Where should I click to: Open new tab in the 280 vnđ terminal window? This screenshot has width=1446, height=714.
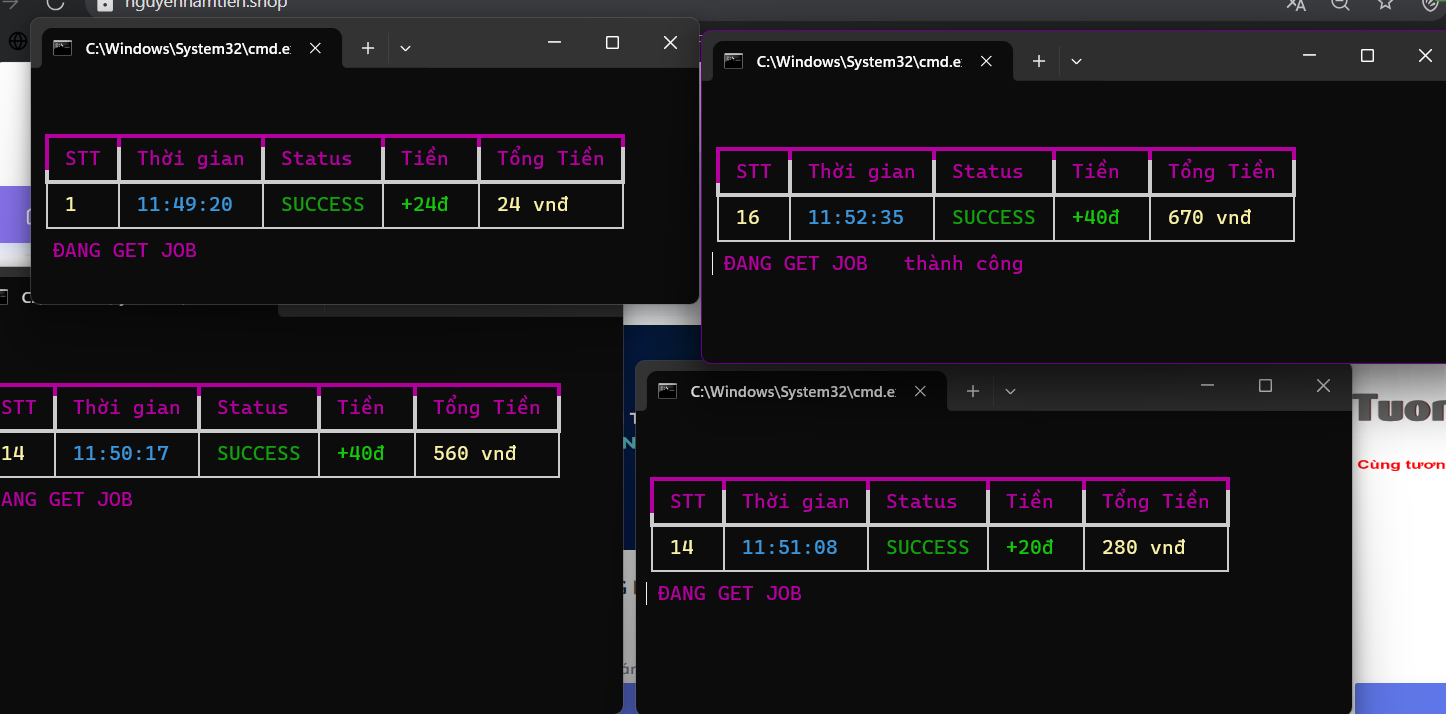point(973,391)
